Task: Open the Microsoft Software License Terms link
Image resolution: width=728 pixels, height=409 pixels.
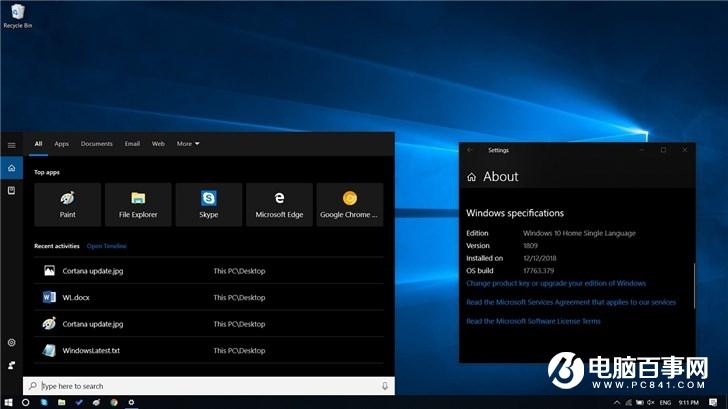Action: pos(533,321)
